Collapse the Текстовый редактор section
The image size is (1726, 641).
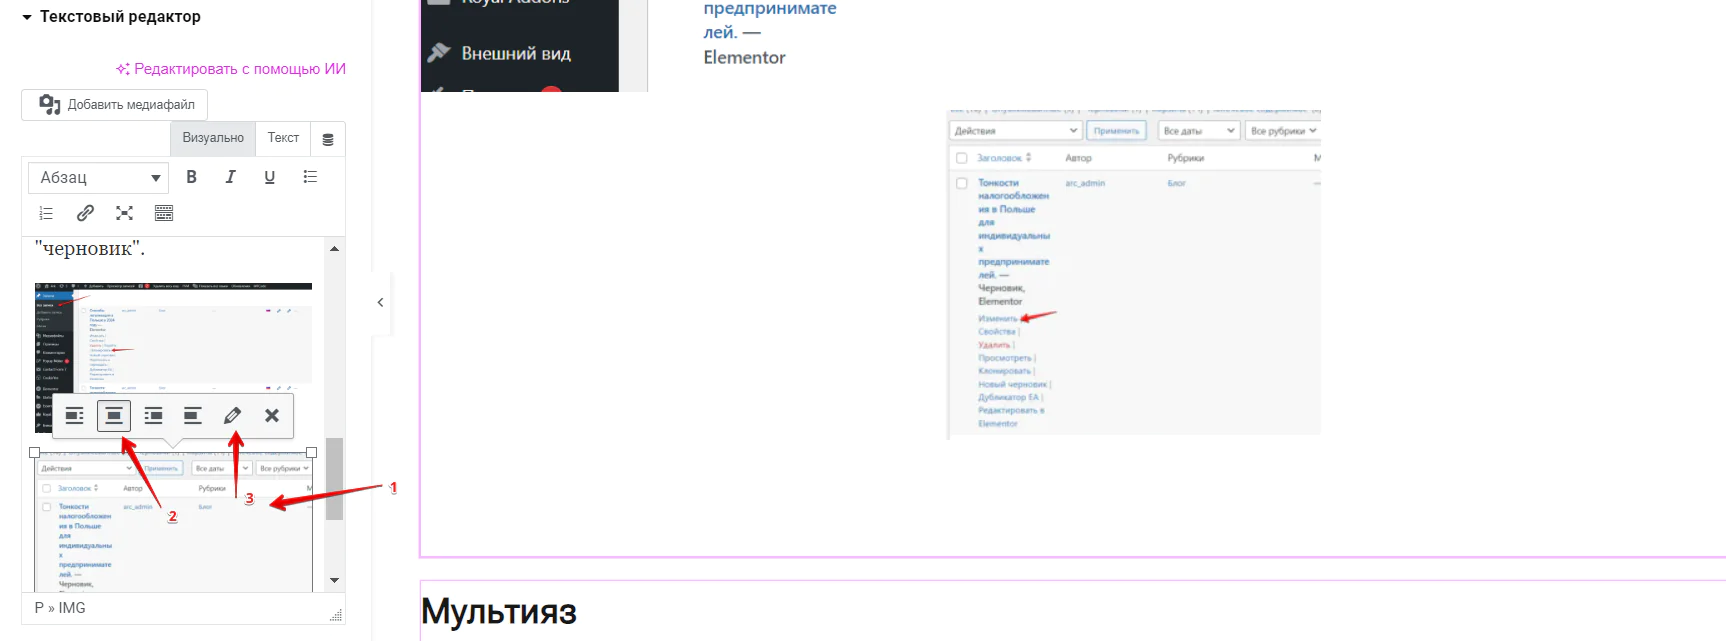[27, 17]
